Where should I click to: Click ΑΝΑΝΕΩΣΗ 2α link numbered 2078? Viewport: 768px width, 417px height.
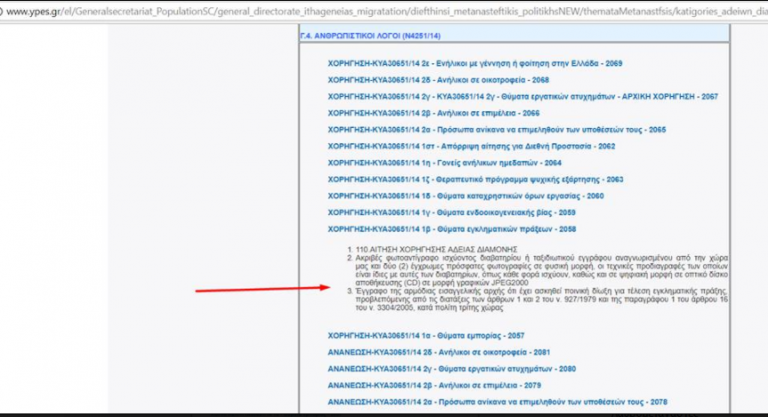pos(496,402)
